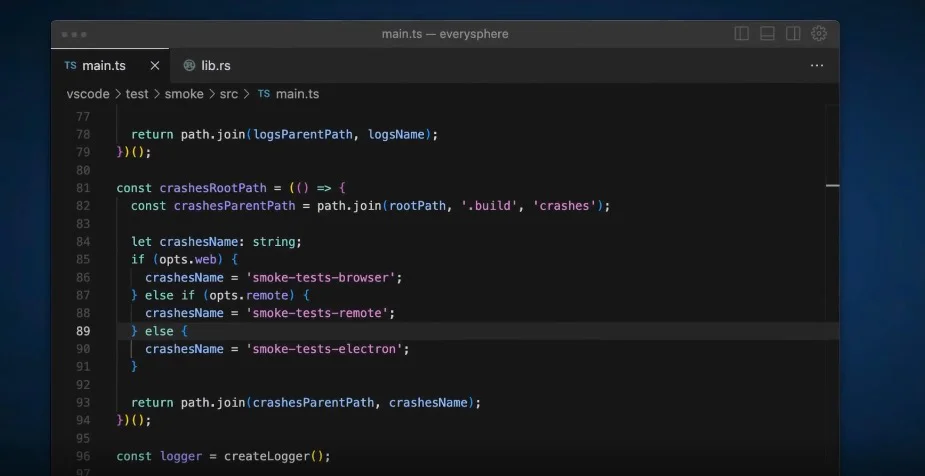Switch to the lib.rs tab

215,65
